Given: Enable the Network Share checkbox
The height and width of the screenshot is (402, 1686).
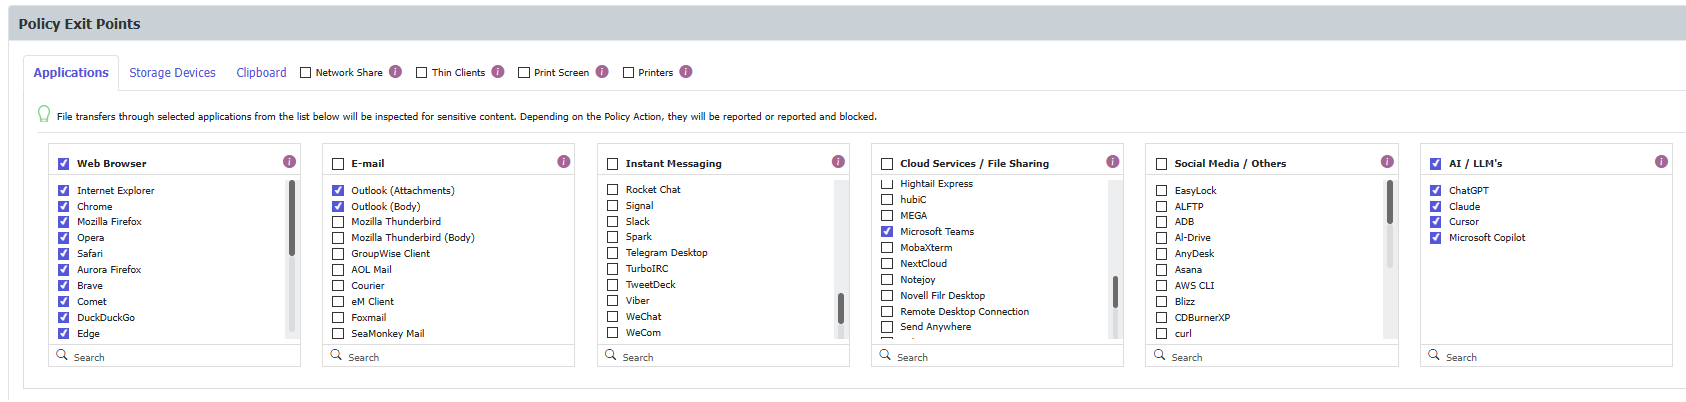Looking at the screenshot, I should tap(306, 72).
